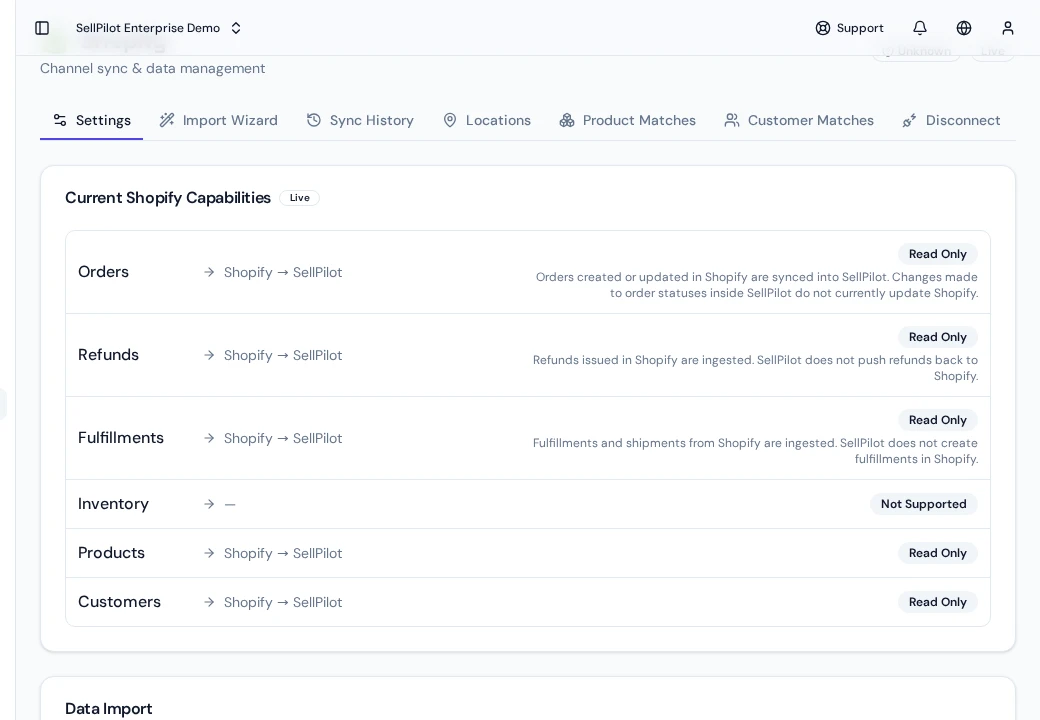Click the arrow icon in Inventory row

point(209,504)
